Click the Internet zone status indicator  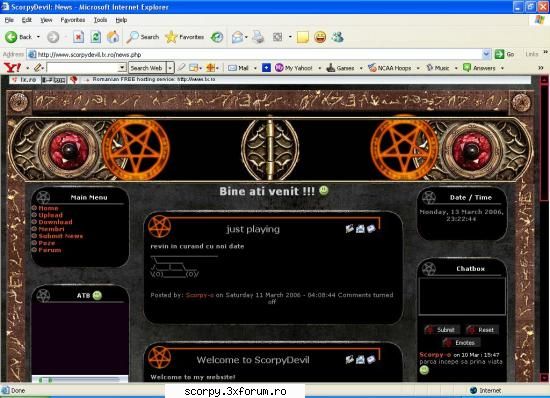(x=486, y=390)
